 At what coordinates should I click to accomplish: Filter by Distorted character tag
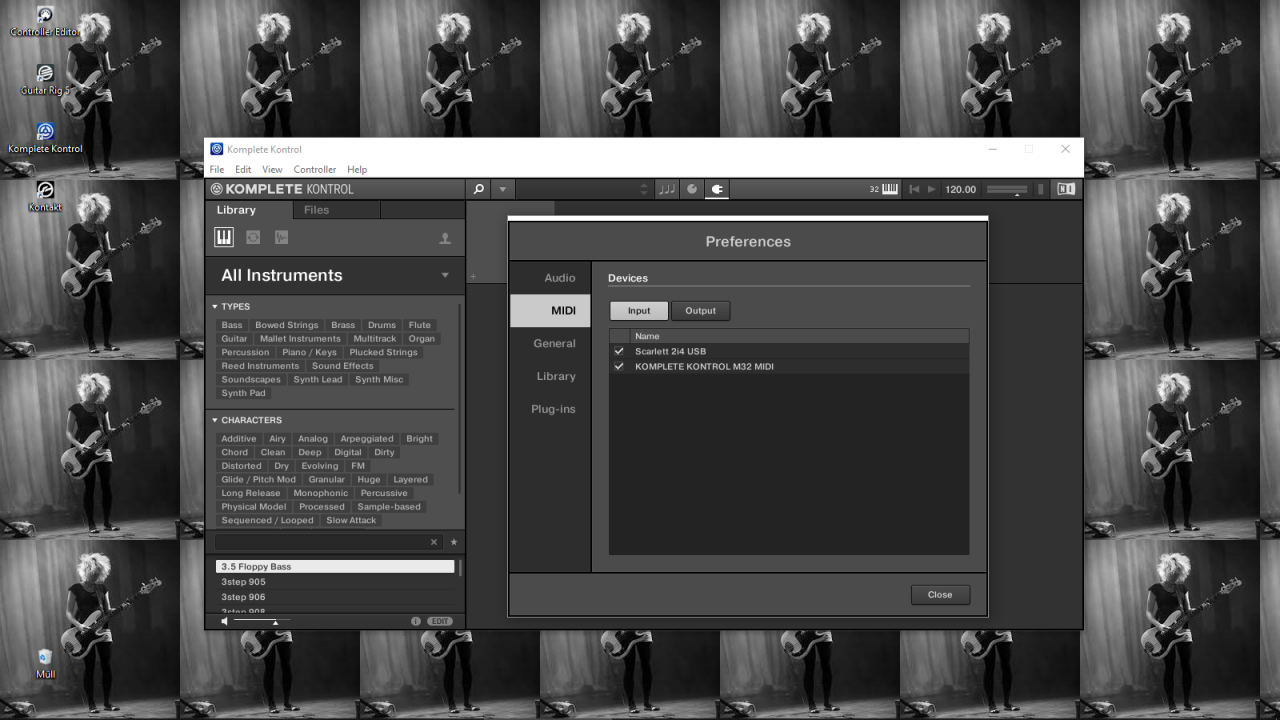pyautogui.click(x=241, y=466)
